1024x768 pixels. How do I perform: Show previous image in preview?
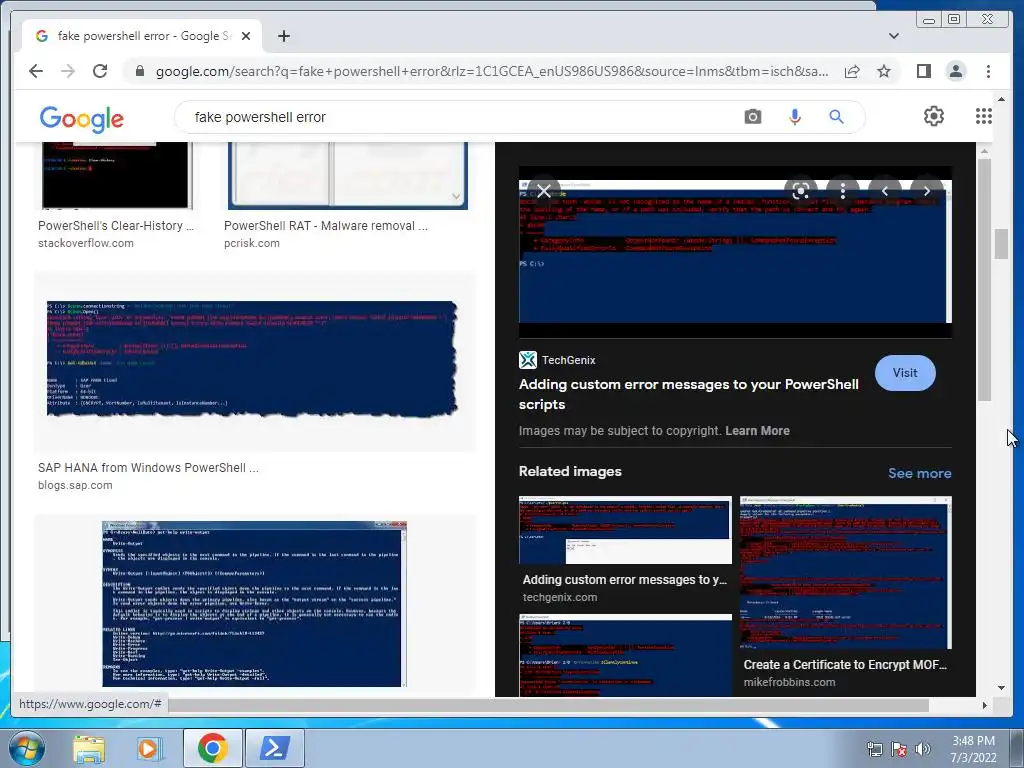coord(885,191)
